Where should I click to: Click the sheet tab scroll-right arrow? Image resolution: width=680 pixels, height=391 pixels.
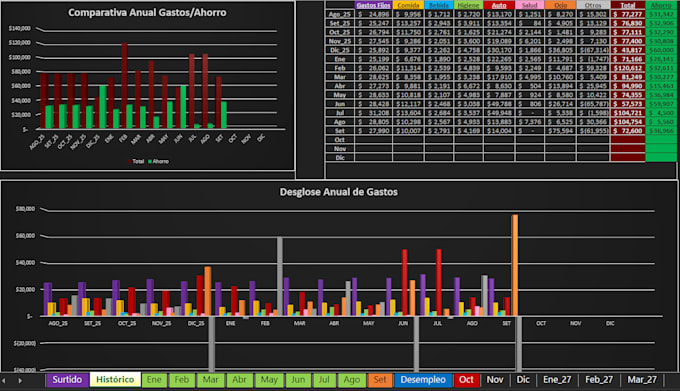(x=20, y=381)
